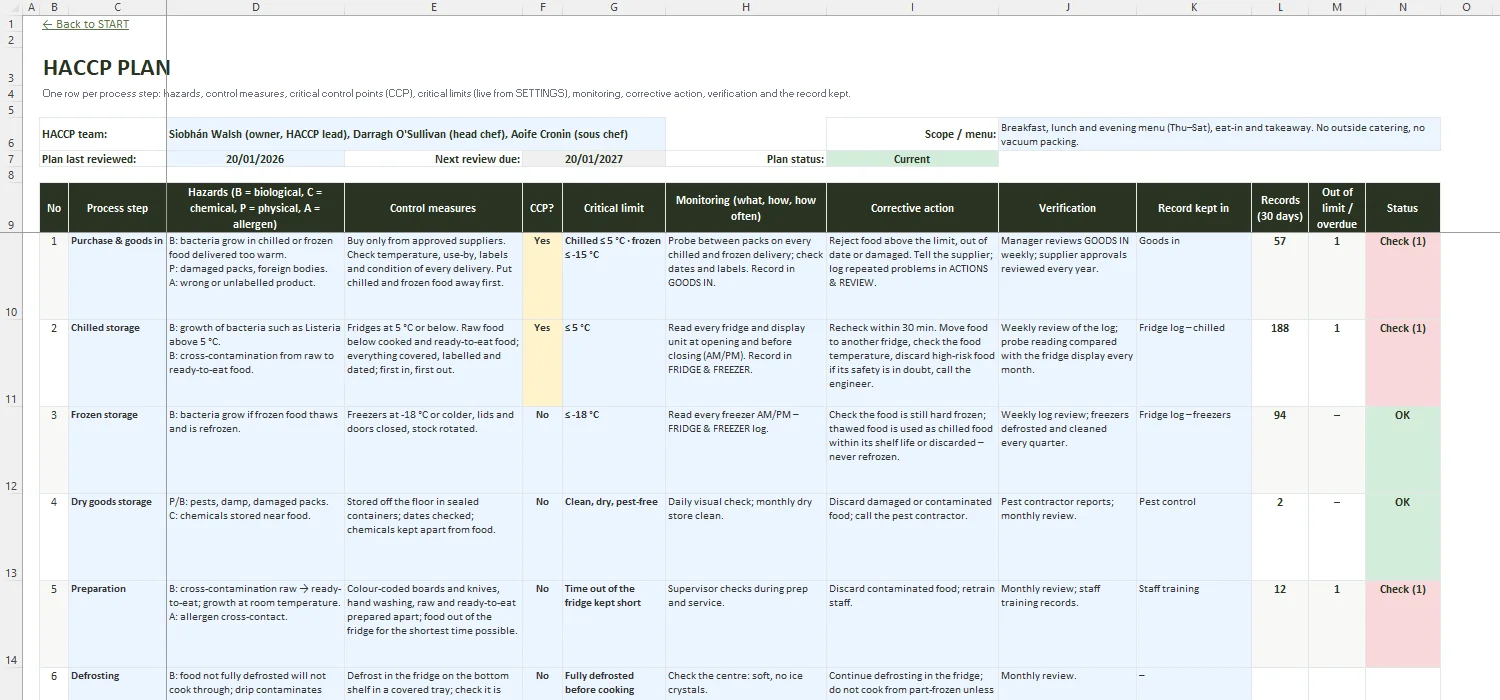Select record count 12
1500x700 pixels.
[x=1280, y=624]
